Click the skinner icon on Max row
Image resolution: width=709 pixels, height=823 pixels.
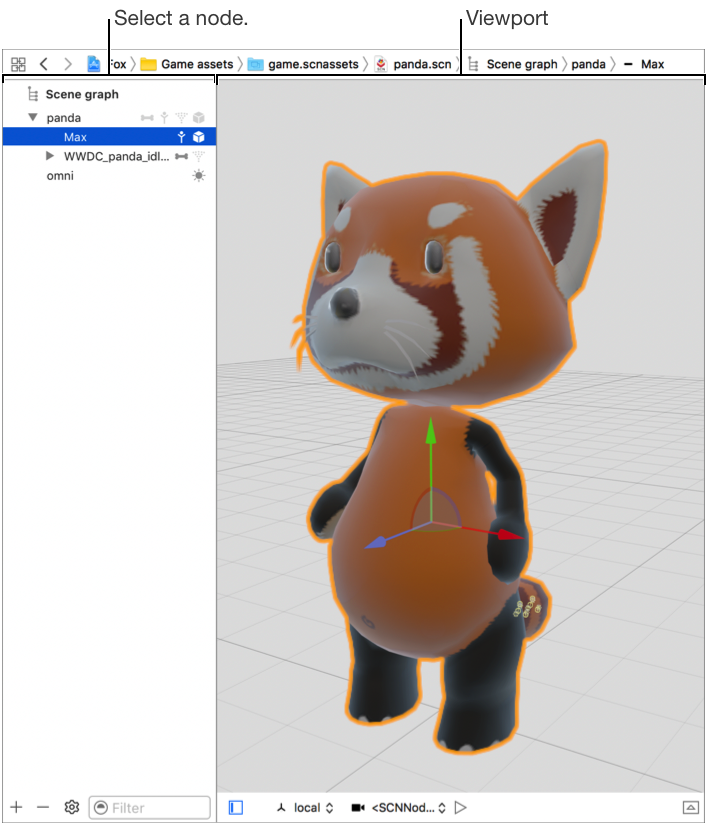pyautogui.click(x=181, y=137)
